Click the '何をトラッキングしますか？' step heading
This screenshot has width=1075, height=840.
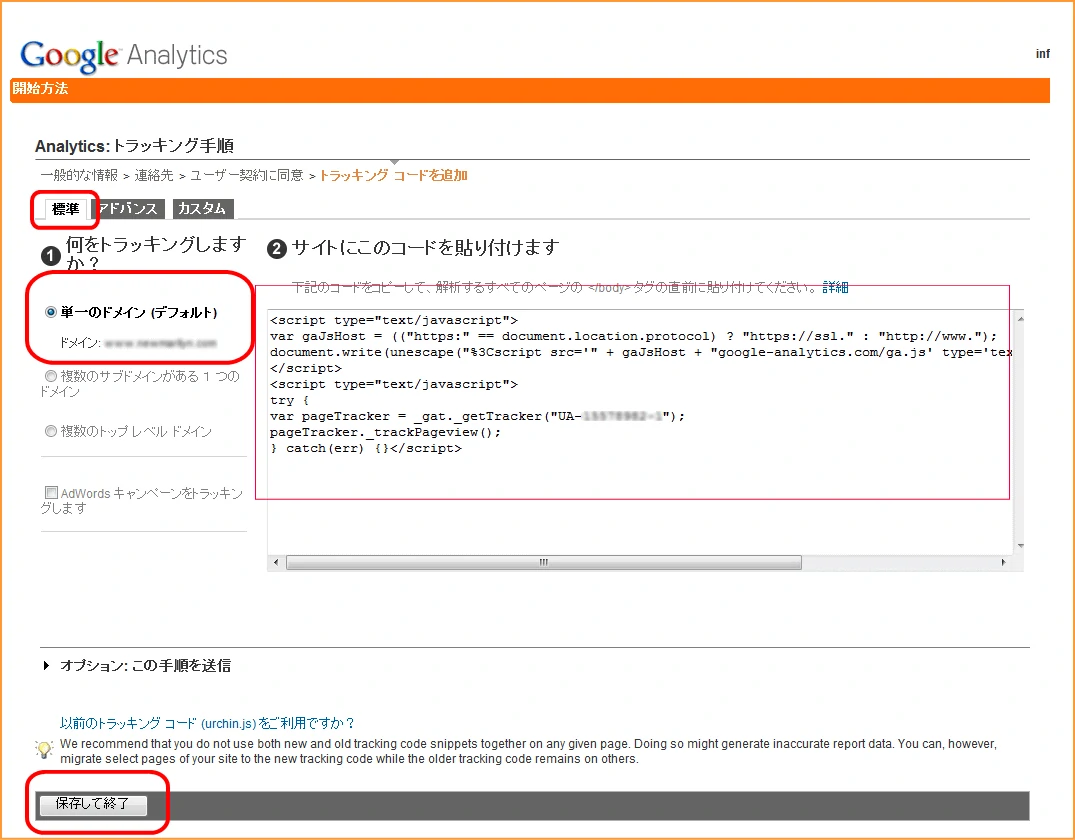(156, 253)
